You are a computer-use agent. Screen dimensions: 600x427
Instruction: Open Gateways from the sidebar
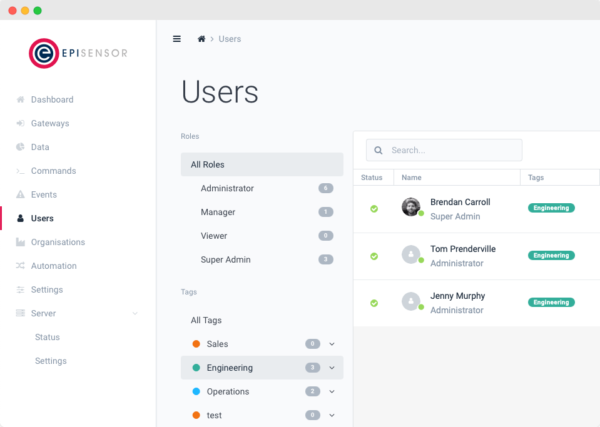pyautogui.click(x=50, y=124)
